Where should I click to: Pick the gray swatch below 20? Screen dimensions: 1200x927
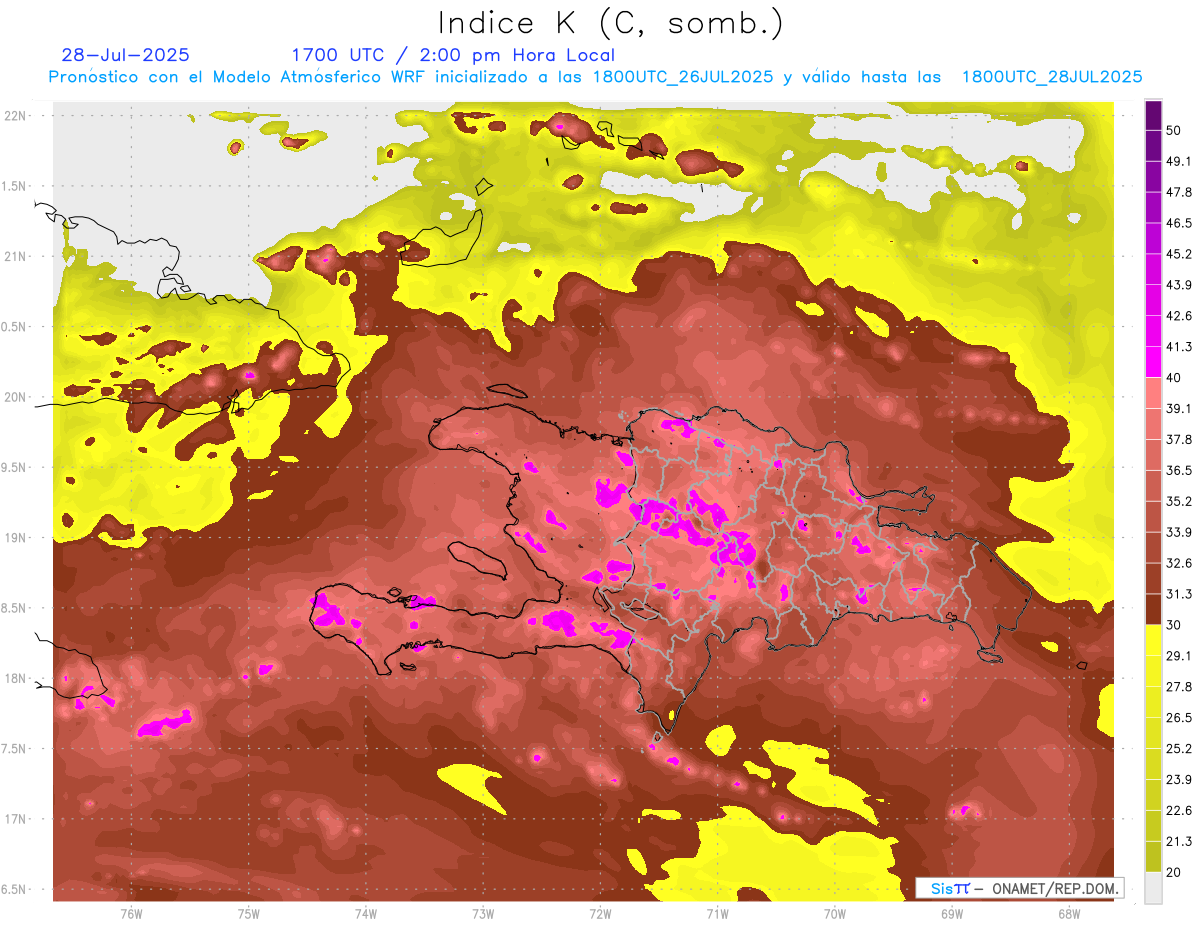click(x=1153, y=887)
